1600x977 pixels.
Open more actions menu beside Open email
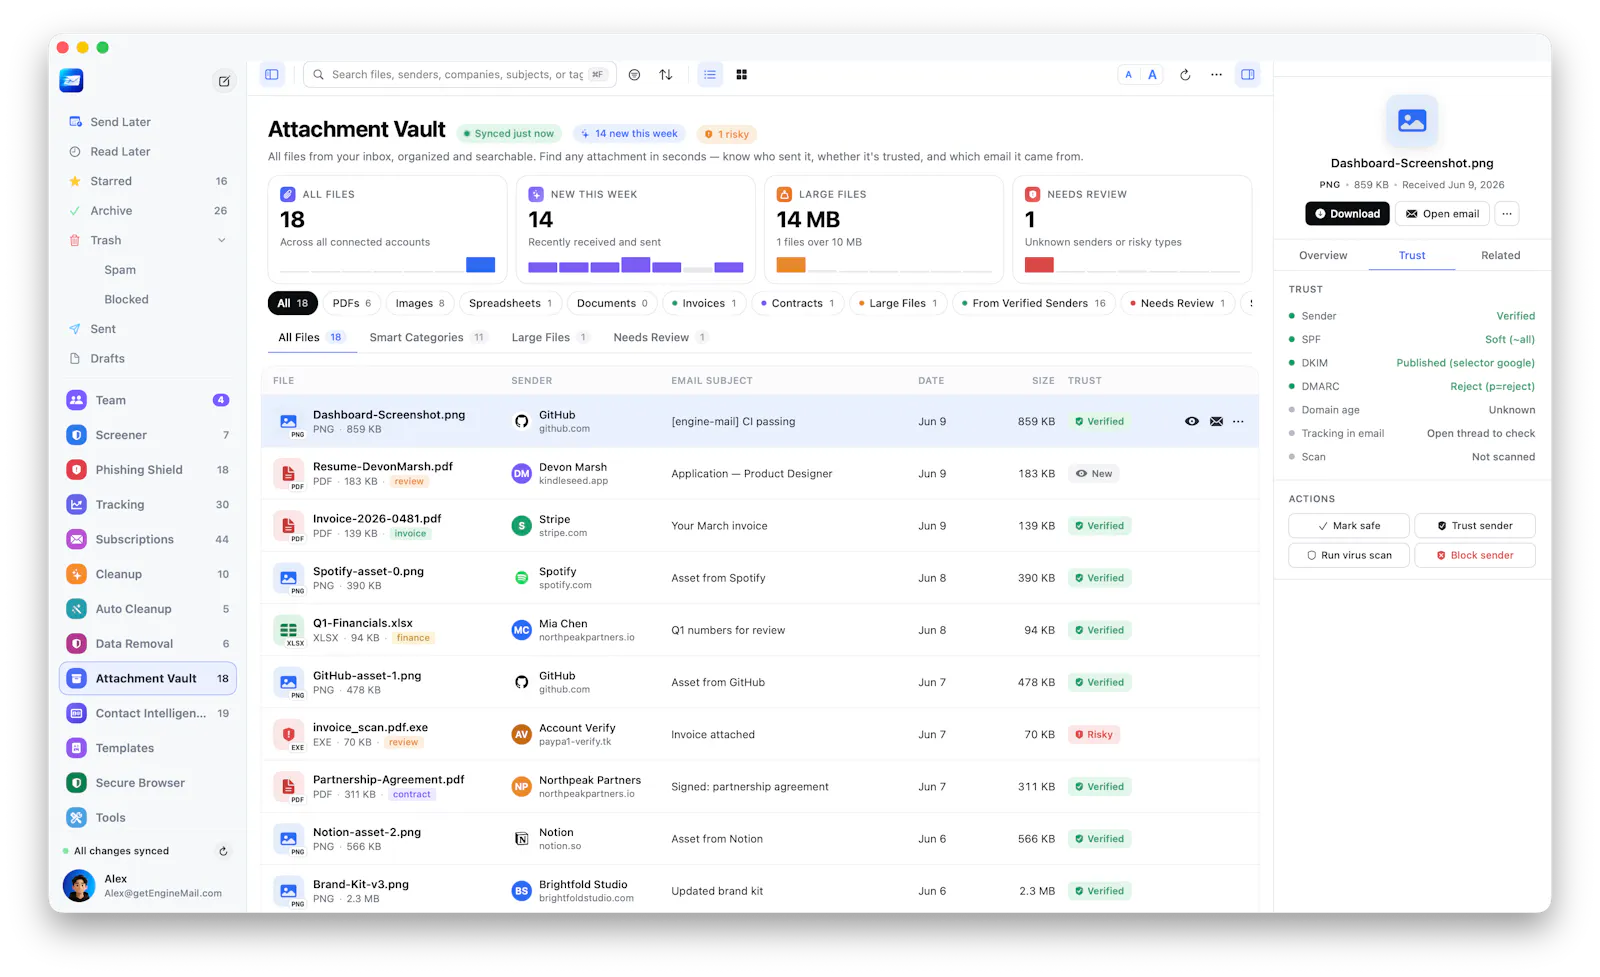(x=1507, y=214)
